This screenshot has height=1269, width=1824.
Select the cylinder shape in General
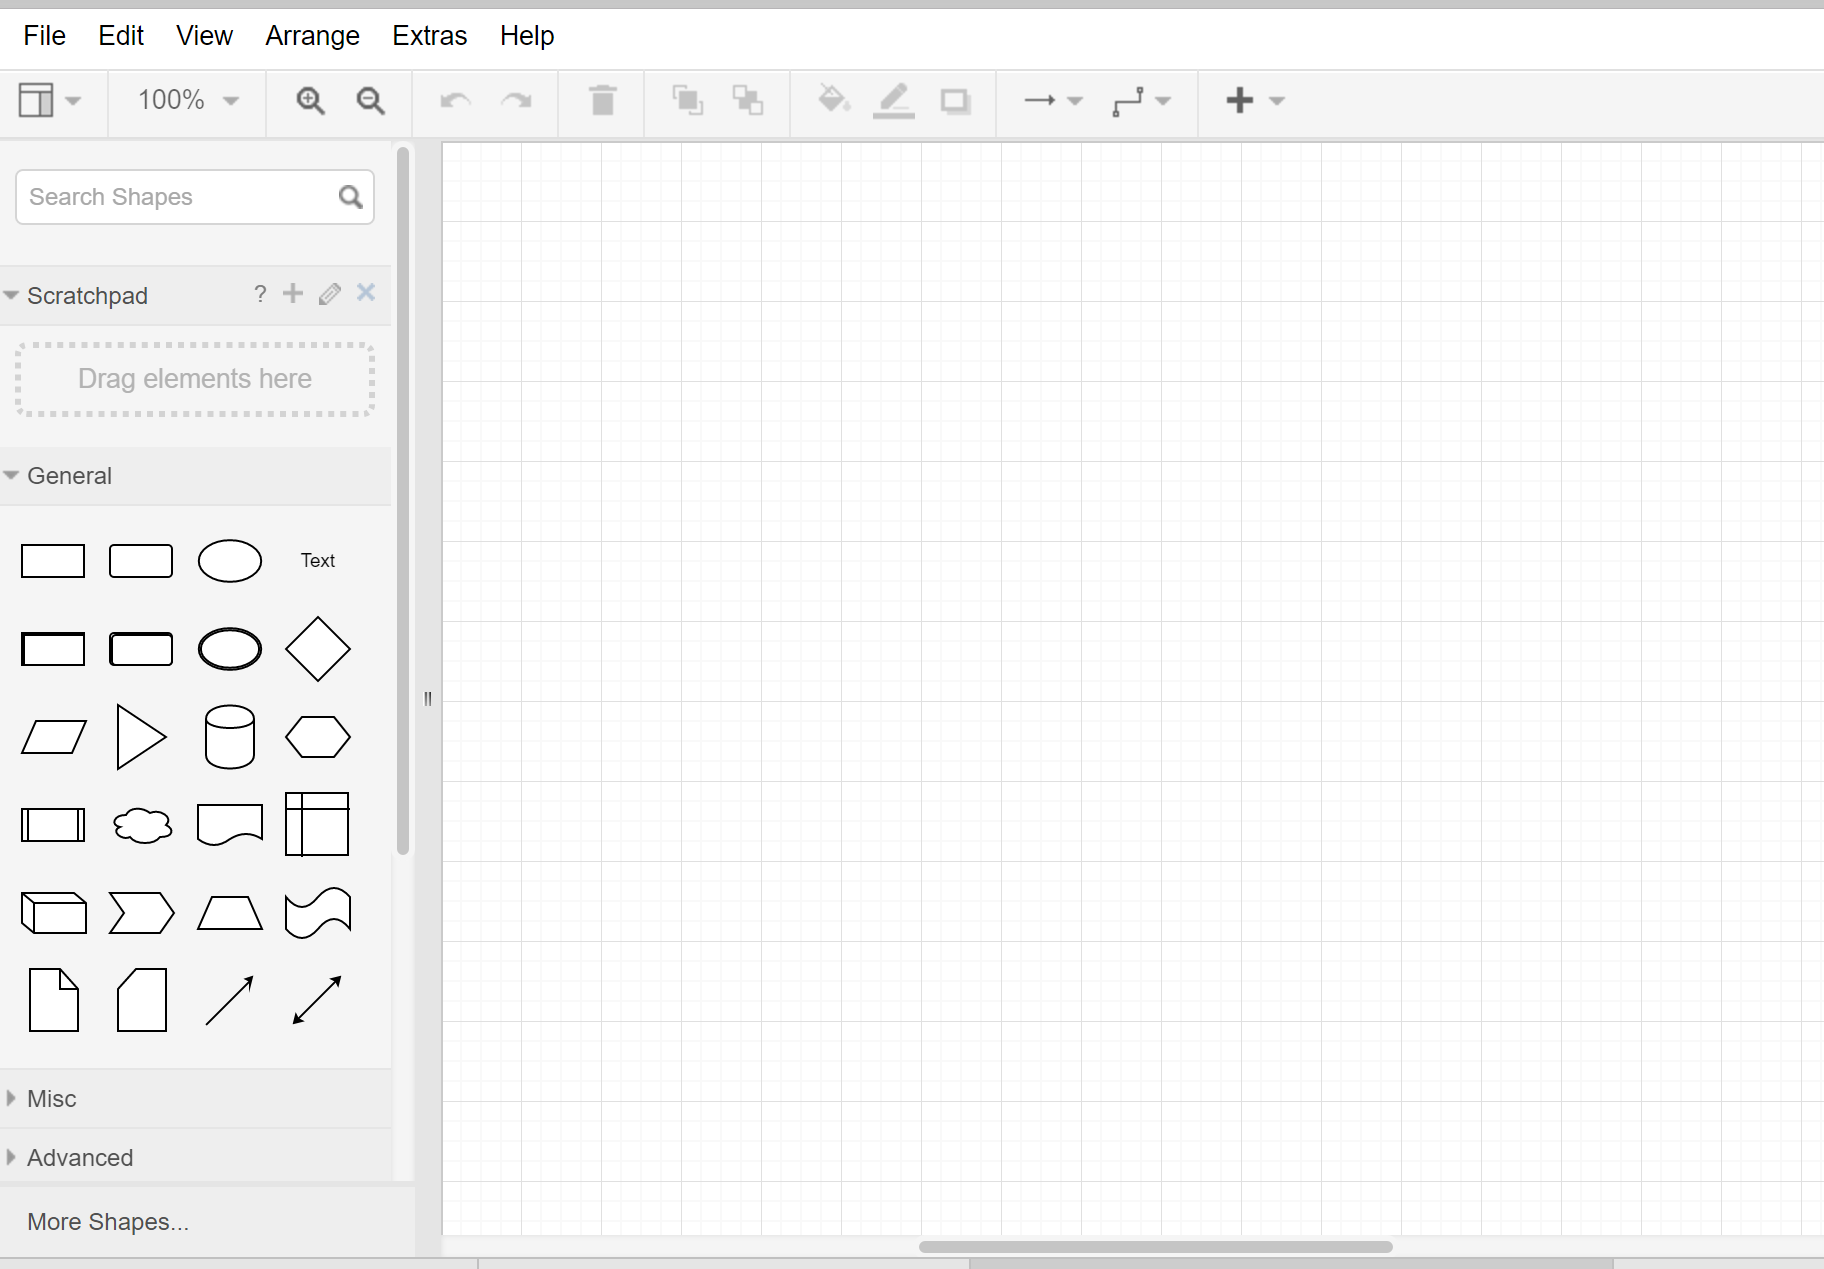[x=229, y=737]
